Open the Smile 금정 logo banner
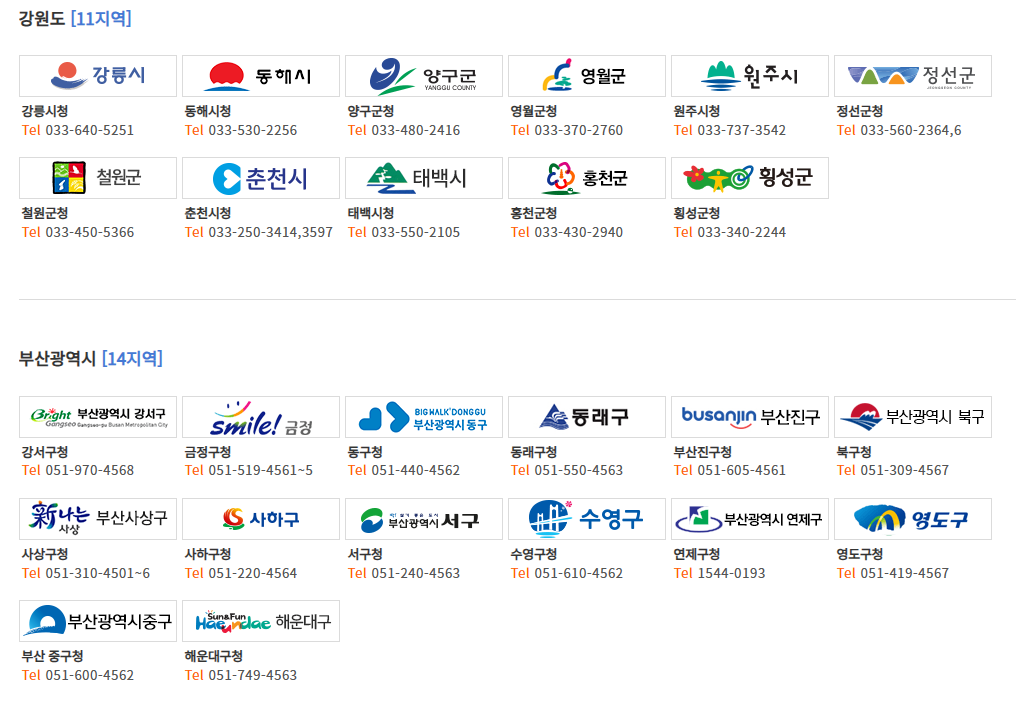The width and height of the screenshot is (1016, 703). click(x=260, y=417)
